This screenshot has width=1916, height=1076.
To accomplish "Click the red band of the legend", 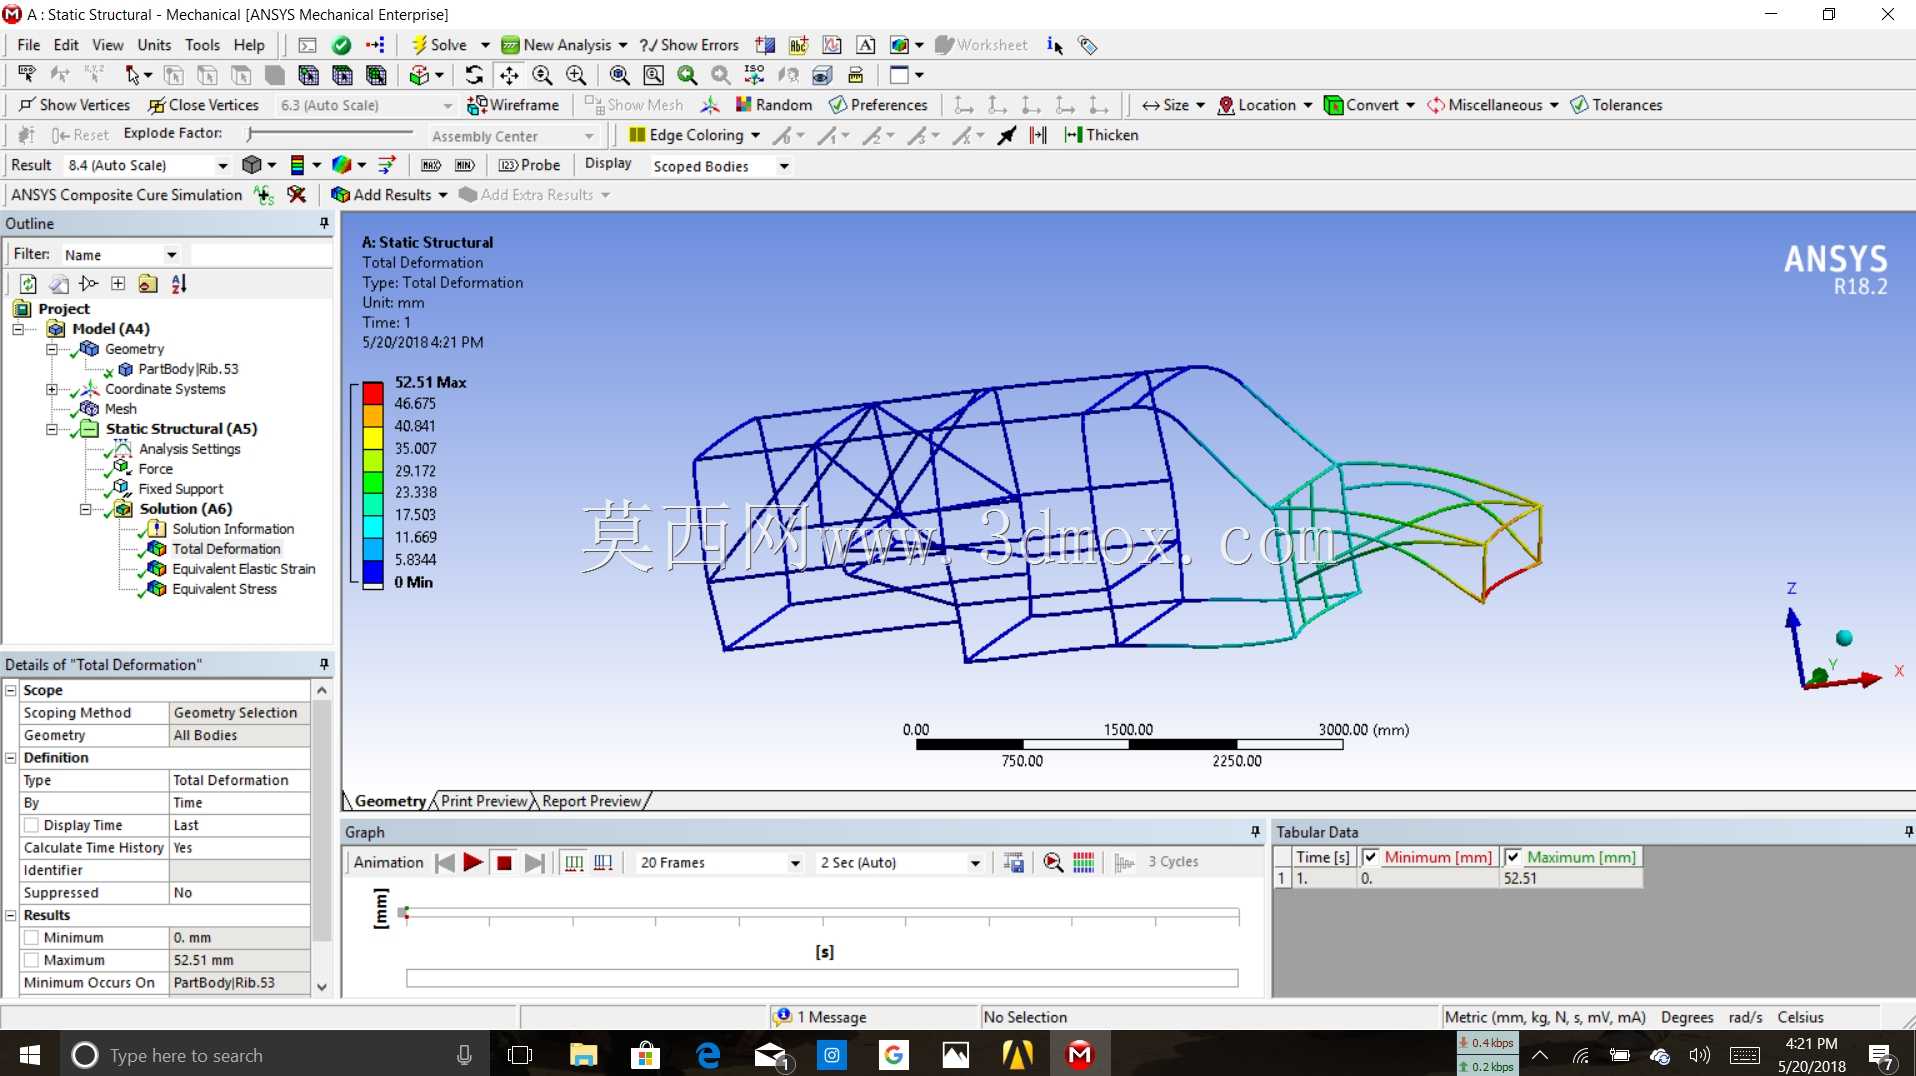I will point(373,392).
